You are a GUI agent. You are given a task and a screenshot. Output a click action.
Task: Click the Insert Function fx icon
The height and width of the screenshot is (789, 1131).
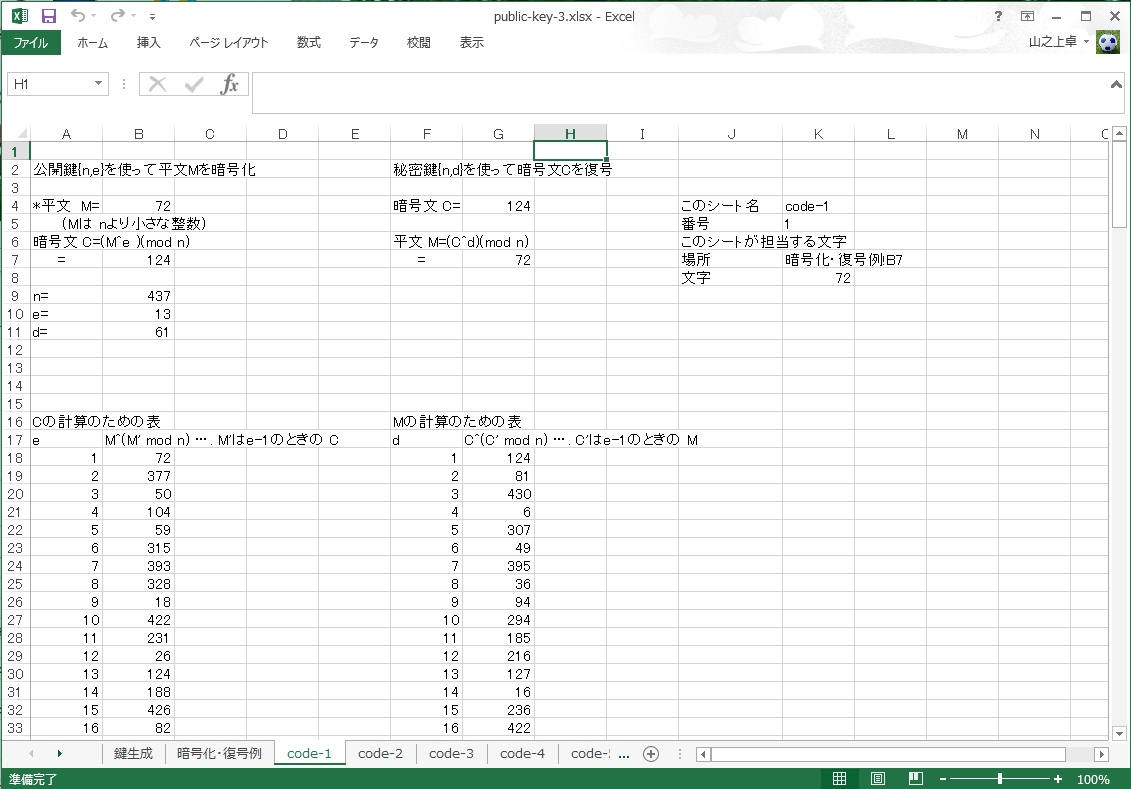[230, 84]
